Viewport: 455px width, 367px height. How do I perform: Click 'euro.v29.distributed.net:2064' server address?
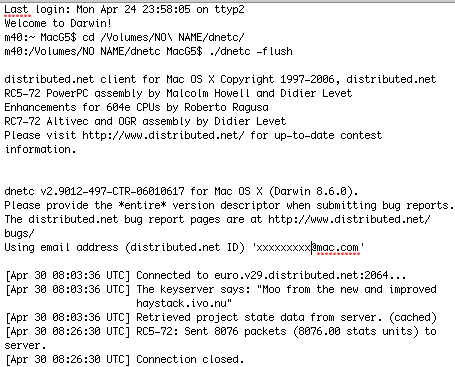coord(301,275)
